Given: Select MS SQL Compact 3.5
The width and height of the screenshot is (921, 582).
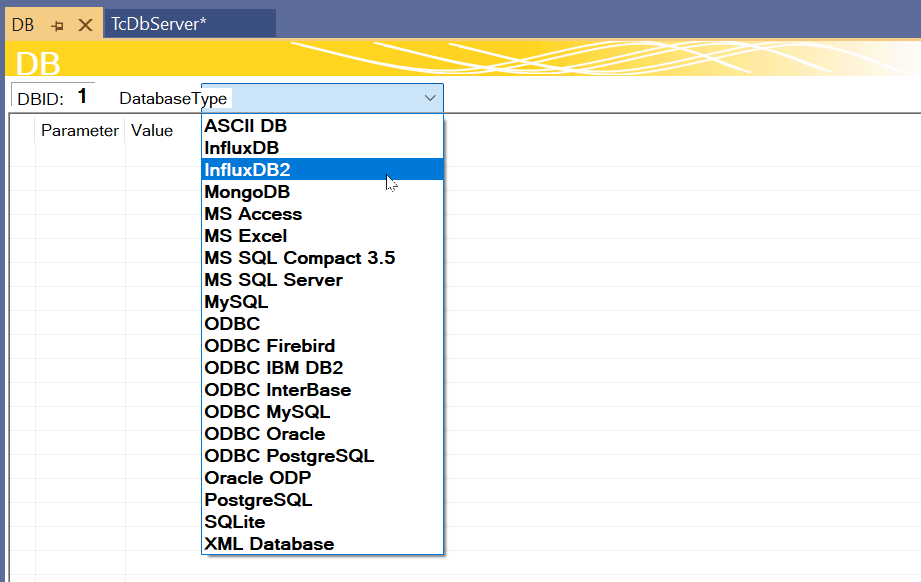Looking at the screenshot, I should pos(322,258).
